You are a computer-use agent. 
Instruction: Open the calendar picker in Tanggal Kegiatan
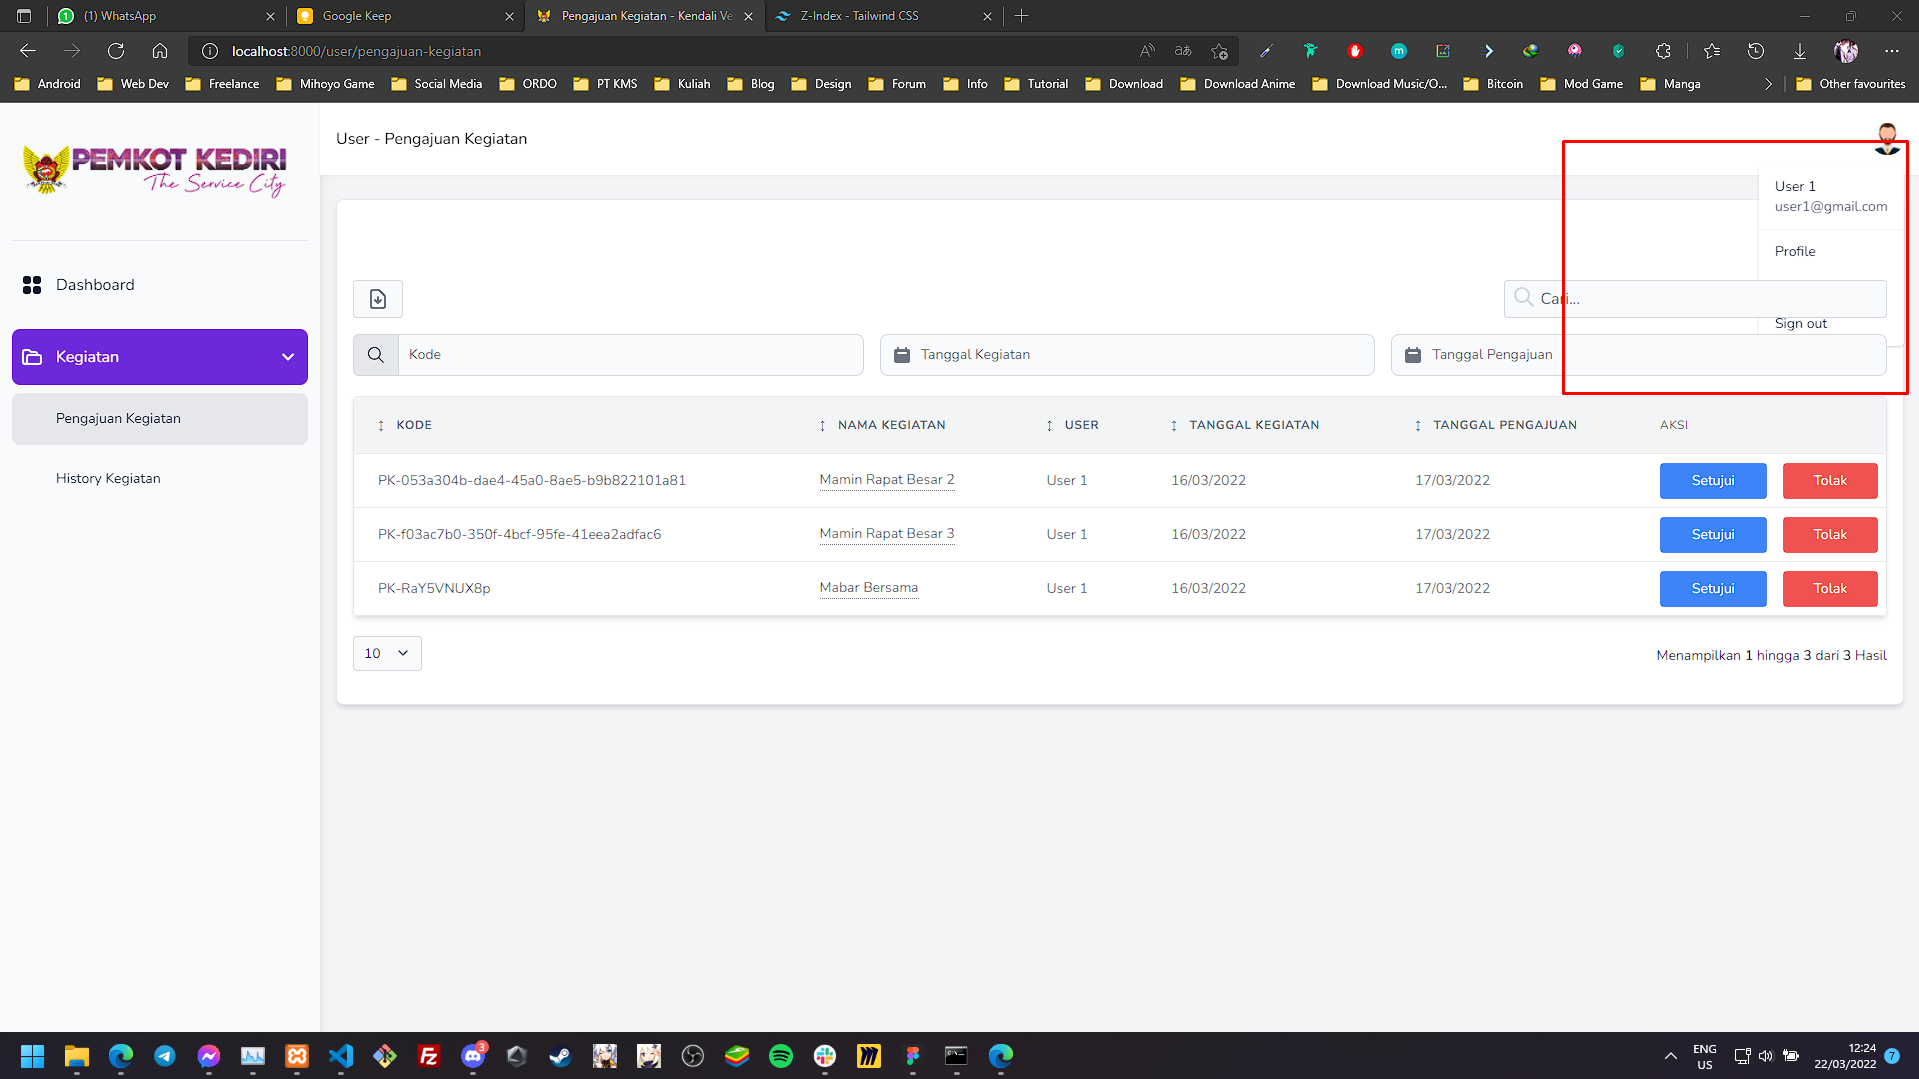click(x=903, y=354)
